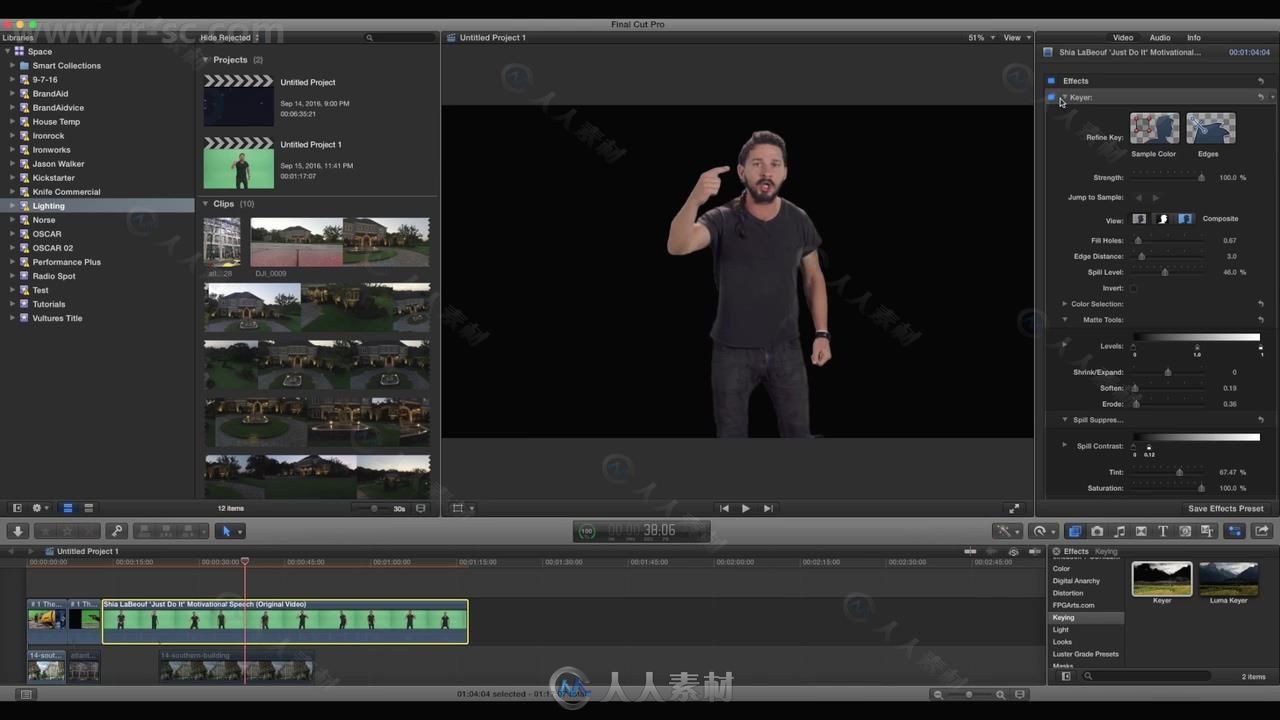
Task: Collapse the Spill Suppression section
Action: coord(1064,420)
